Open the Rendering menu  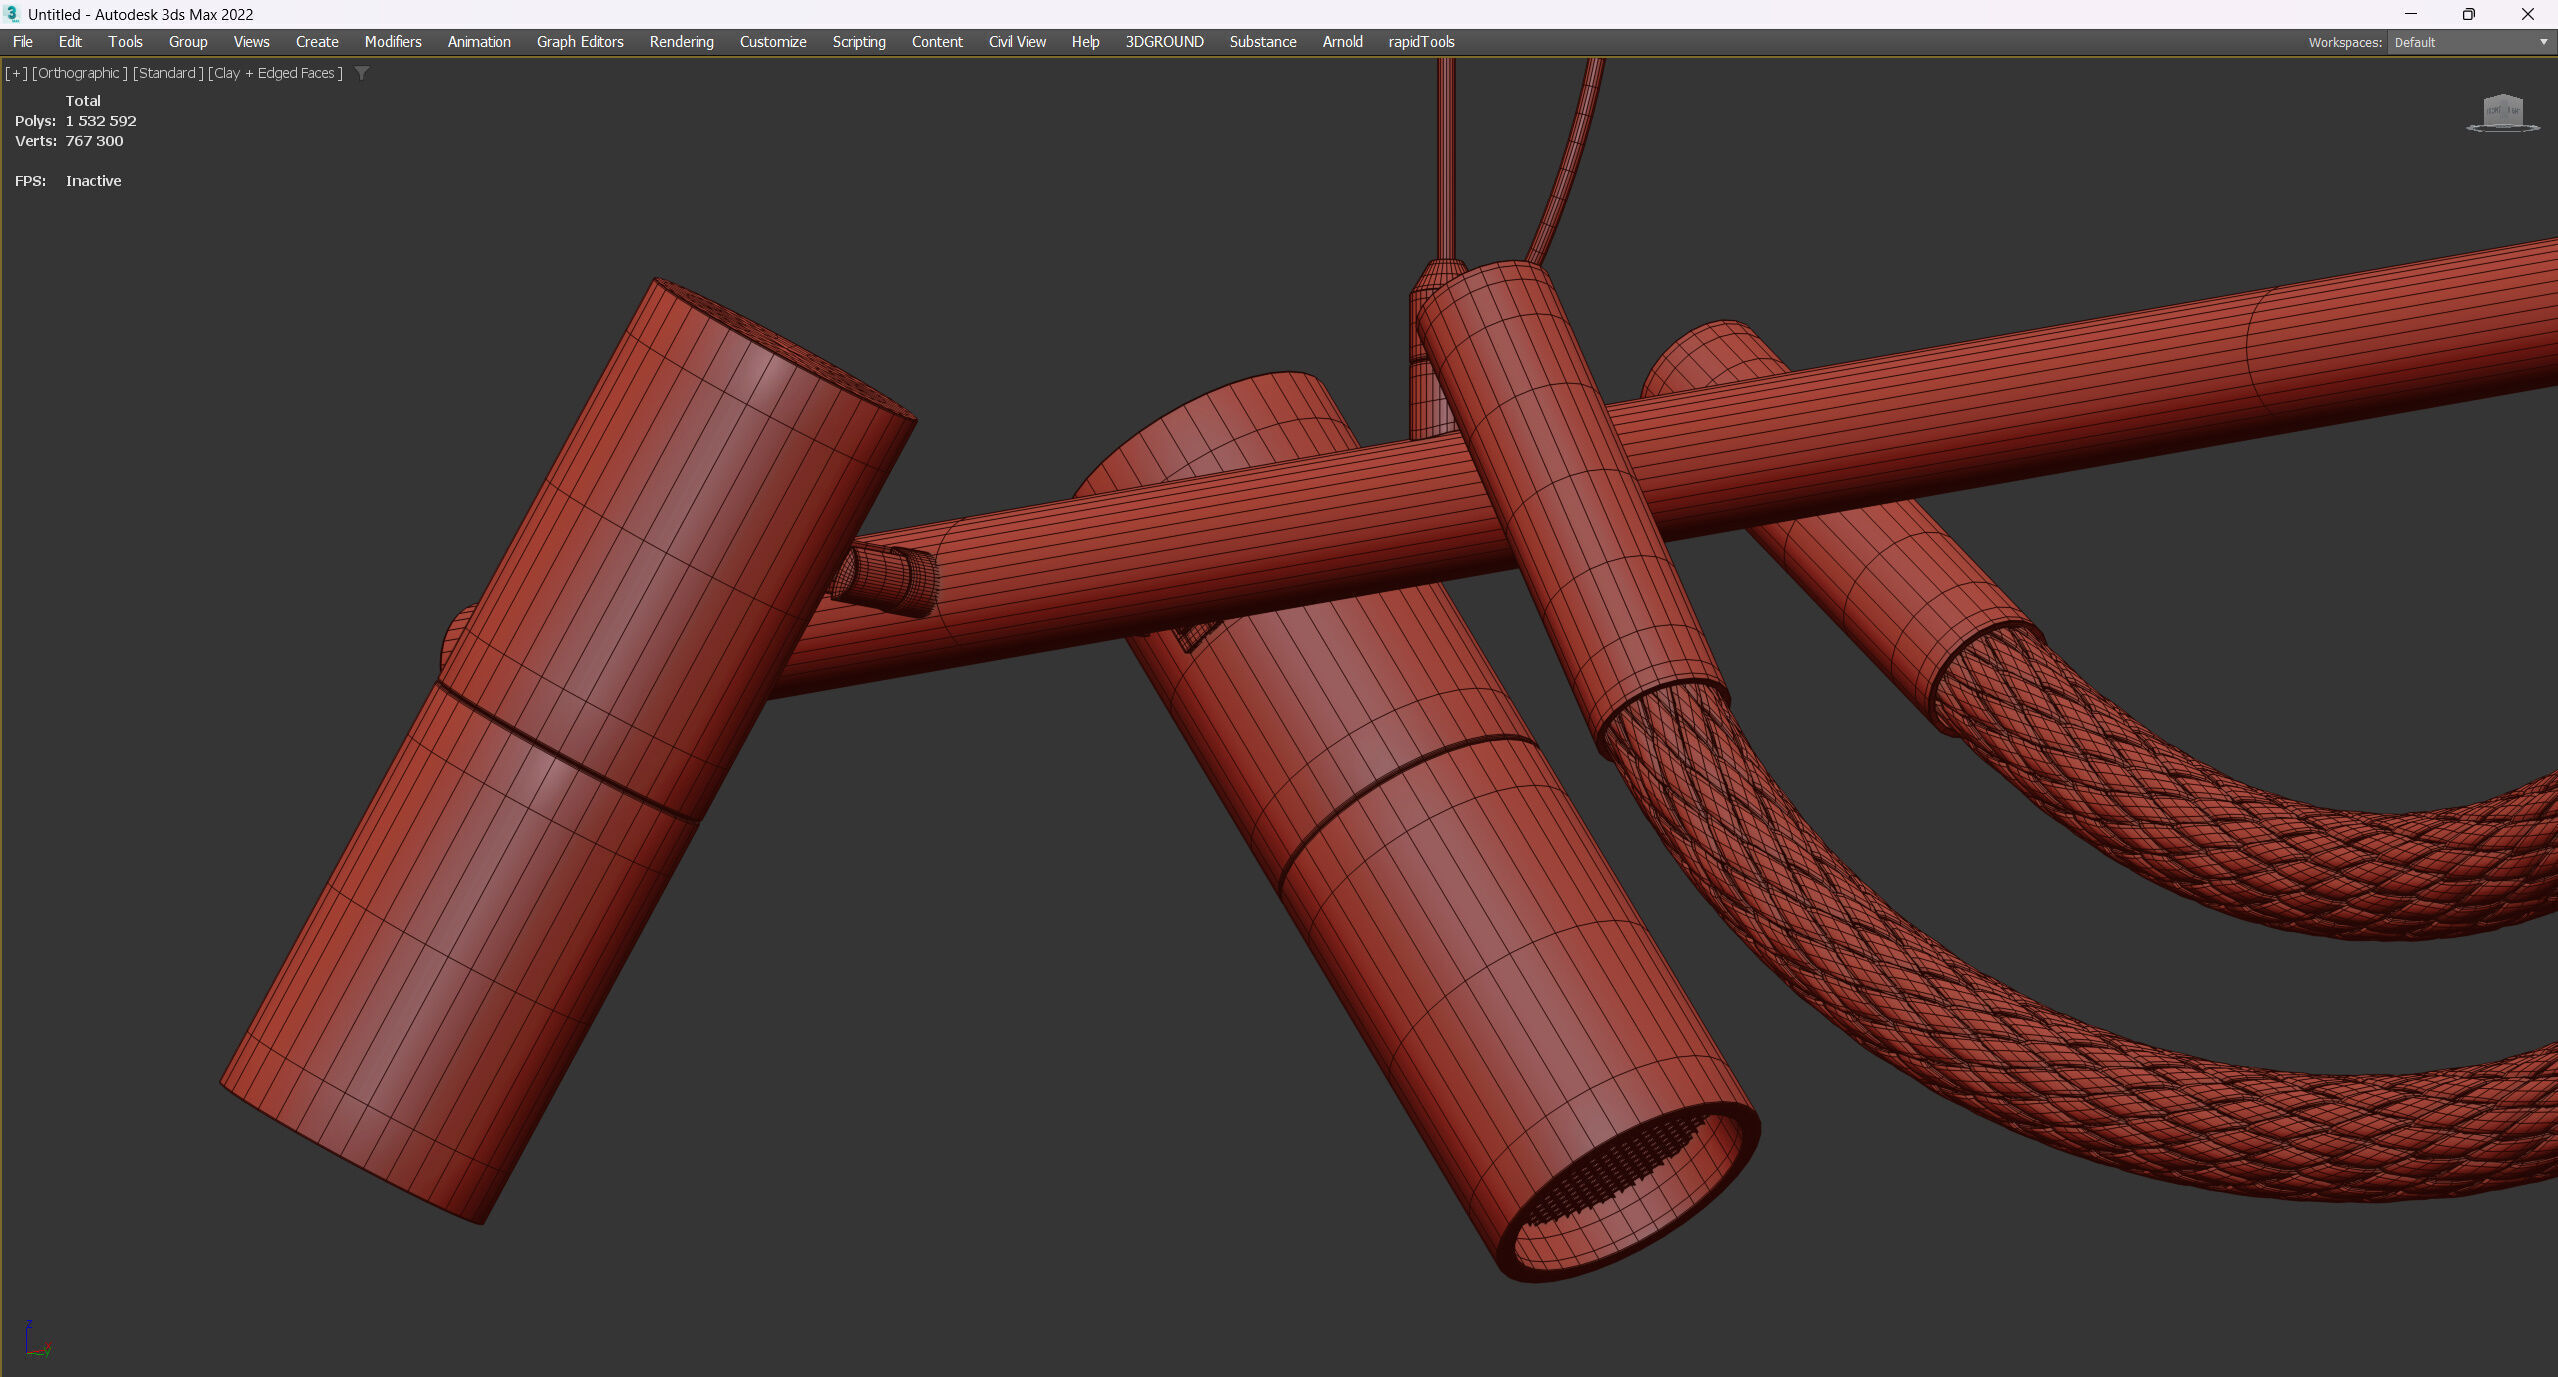pos(681,42)
